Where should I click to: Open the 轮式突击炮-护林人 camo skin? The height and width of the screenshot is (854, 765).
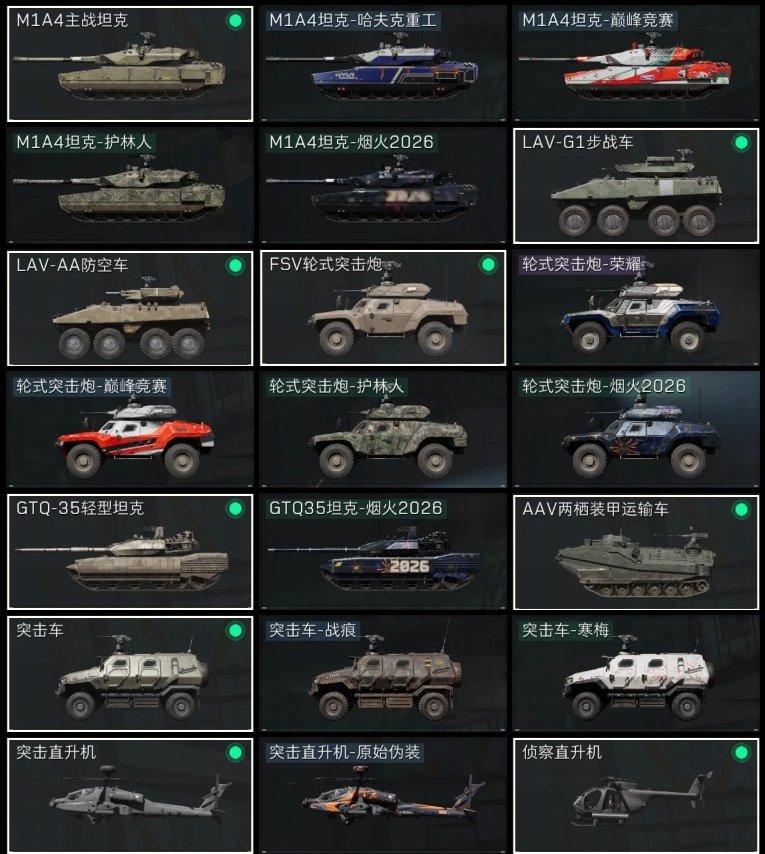(x=383, y=430)
